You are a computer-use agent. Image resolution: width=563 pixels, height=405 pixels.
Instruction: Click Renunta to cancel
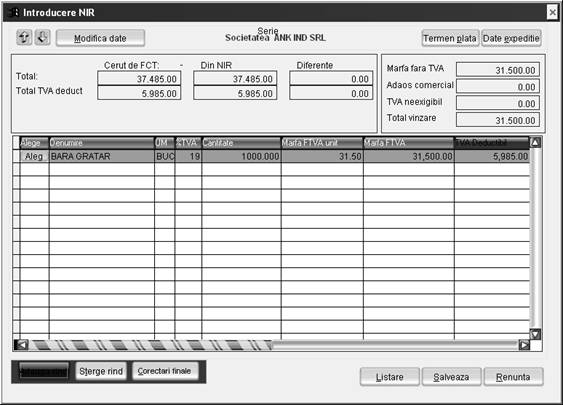pyautogui.click(x=513, y=377)
